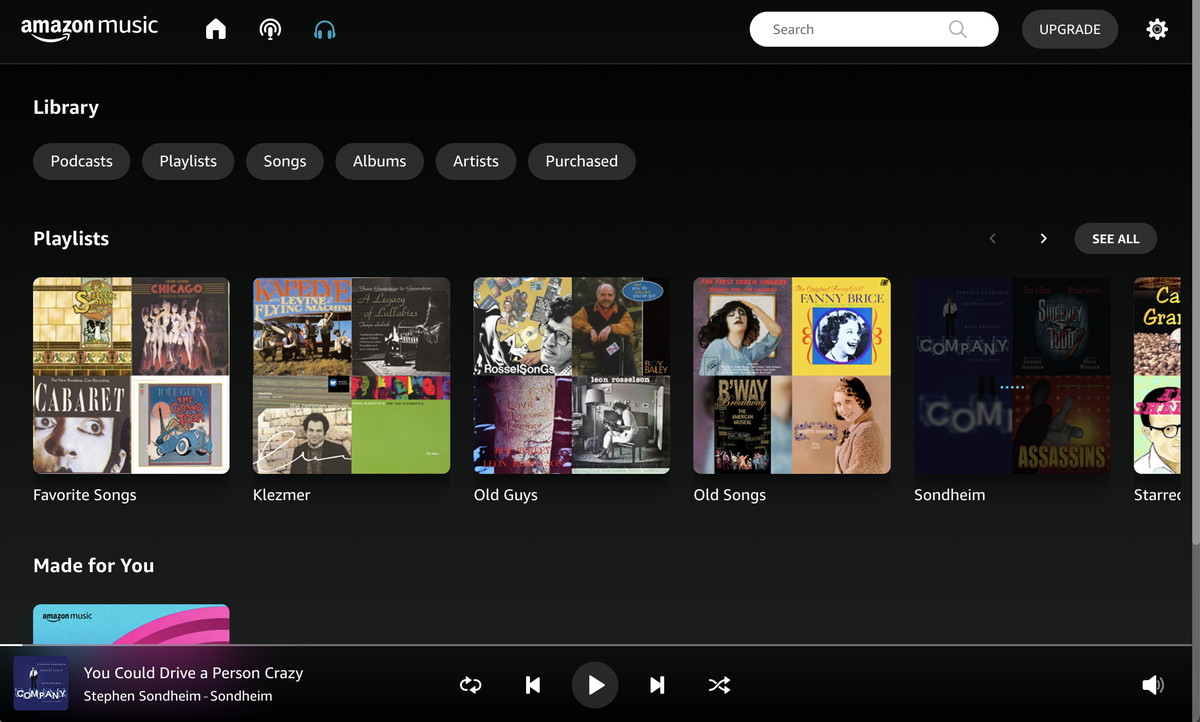Filter library by Playlists
1200x722 pixels.
(x=188, y=161)
